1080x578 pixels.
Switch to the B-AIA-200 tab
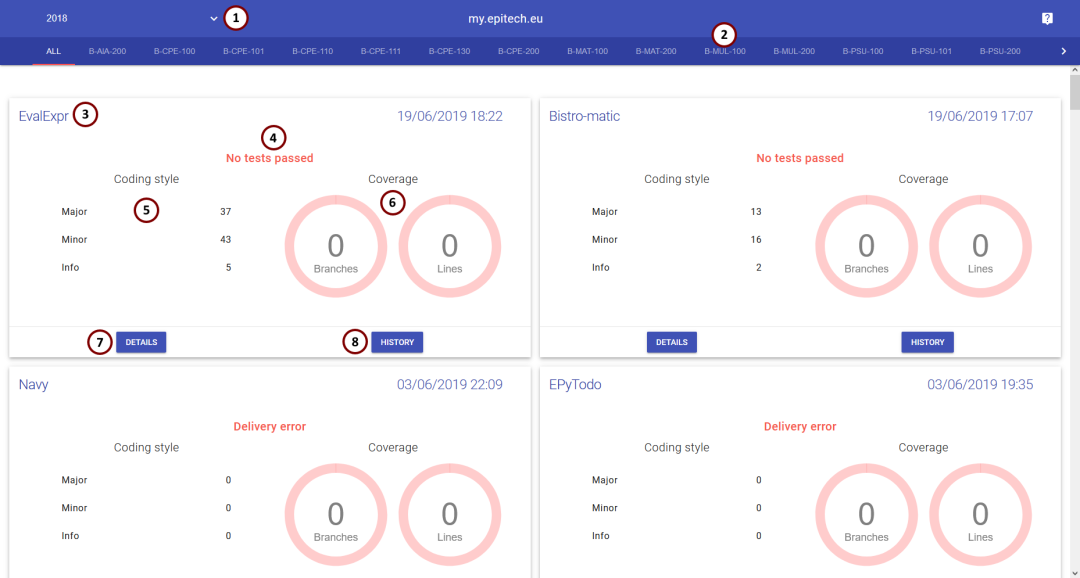[108, 51]
